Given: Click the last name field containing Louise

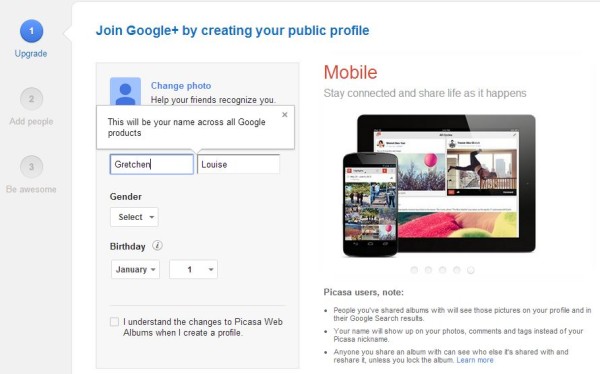Looking at the screenshot, I should click(238, 164).
